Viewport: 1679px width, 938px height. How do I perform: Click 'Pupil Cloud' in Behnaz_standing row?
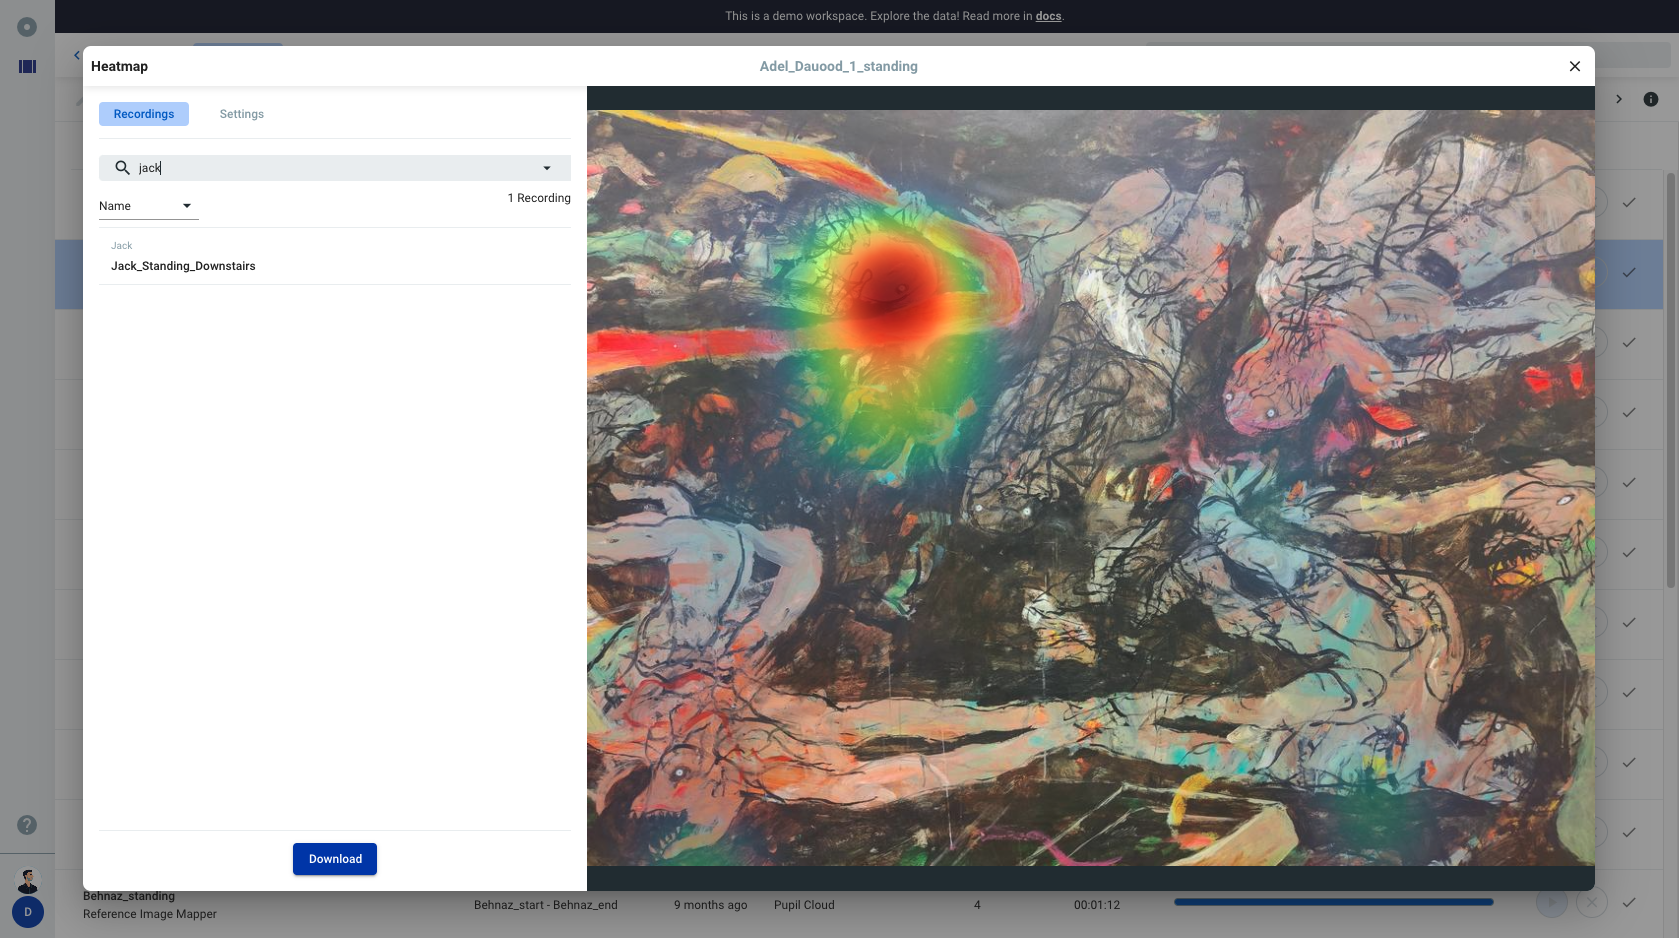point(804,905)
